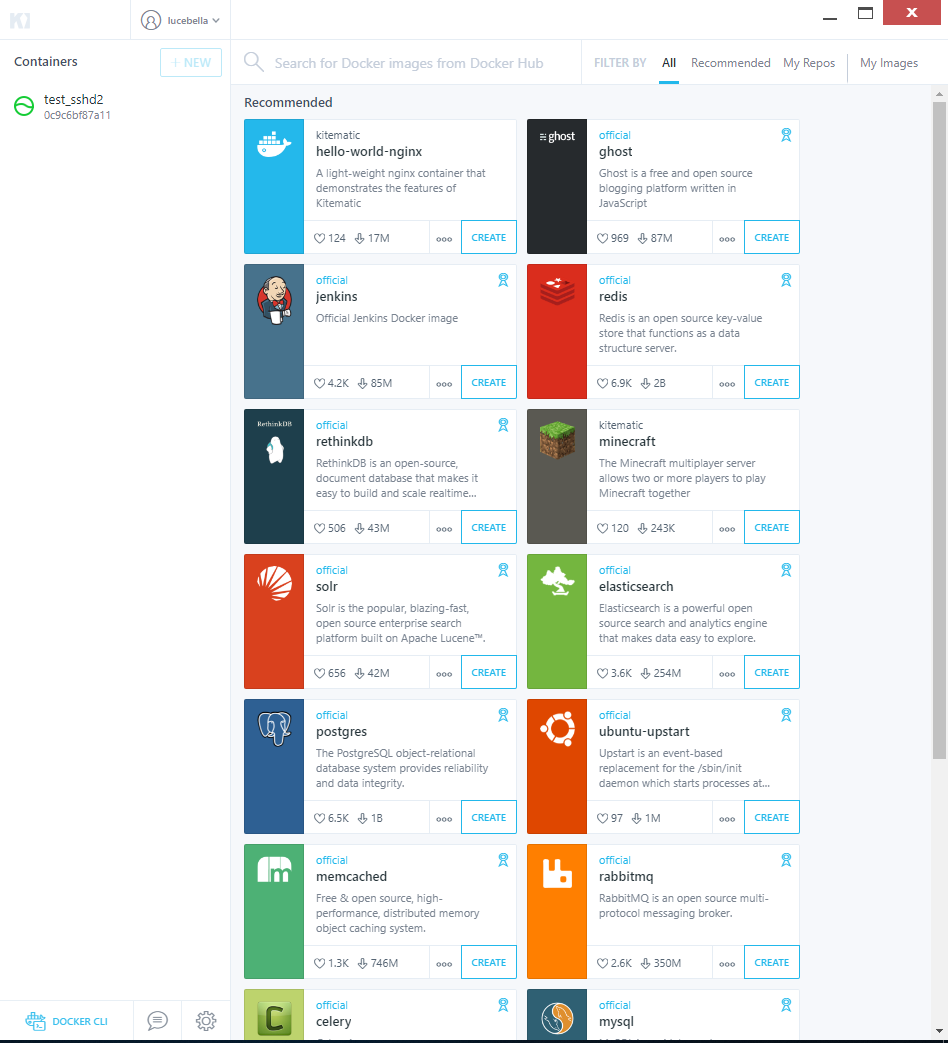The height and width of the screenshot is (1043, 948).
Task: Click the elasticsearch bonsai tree logo
Action: (557, 581)
